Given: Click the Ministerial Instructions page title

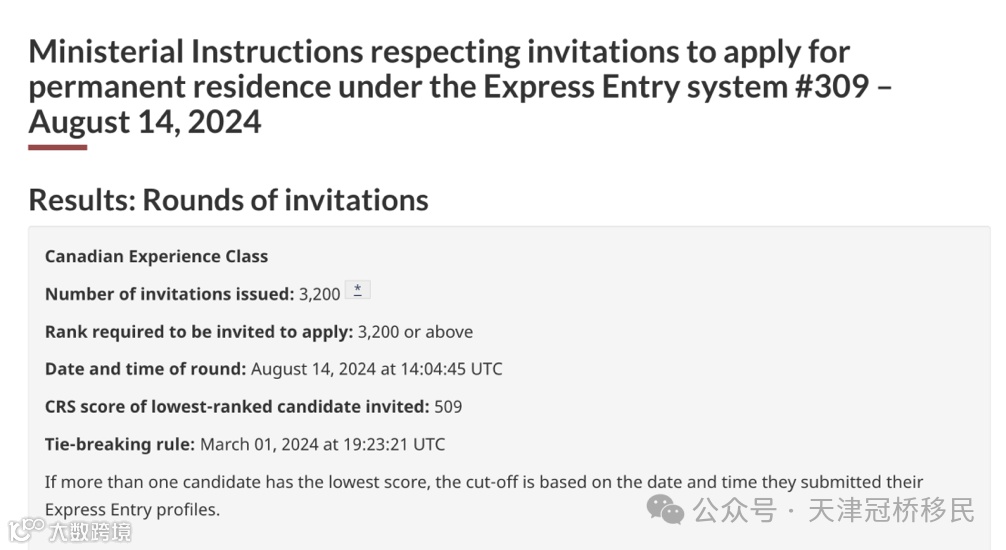Looking at the screenshot, I should [460, 87].
